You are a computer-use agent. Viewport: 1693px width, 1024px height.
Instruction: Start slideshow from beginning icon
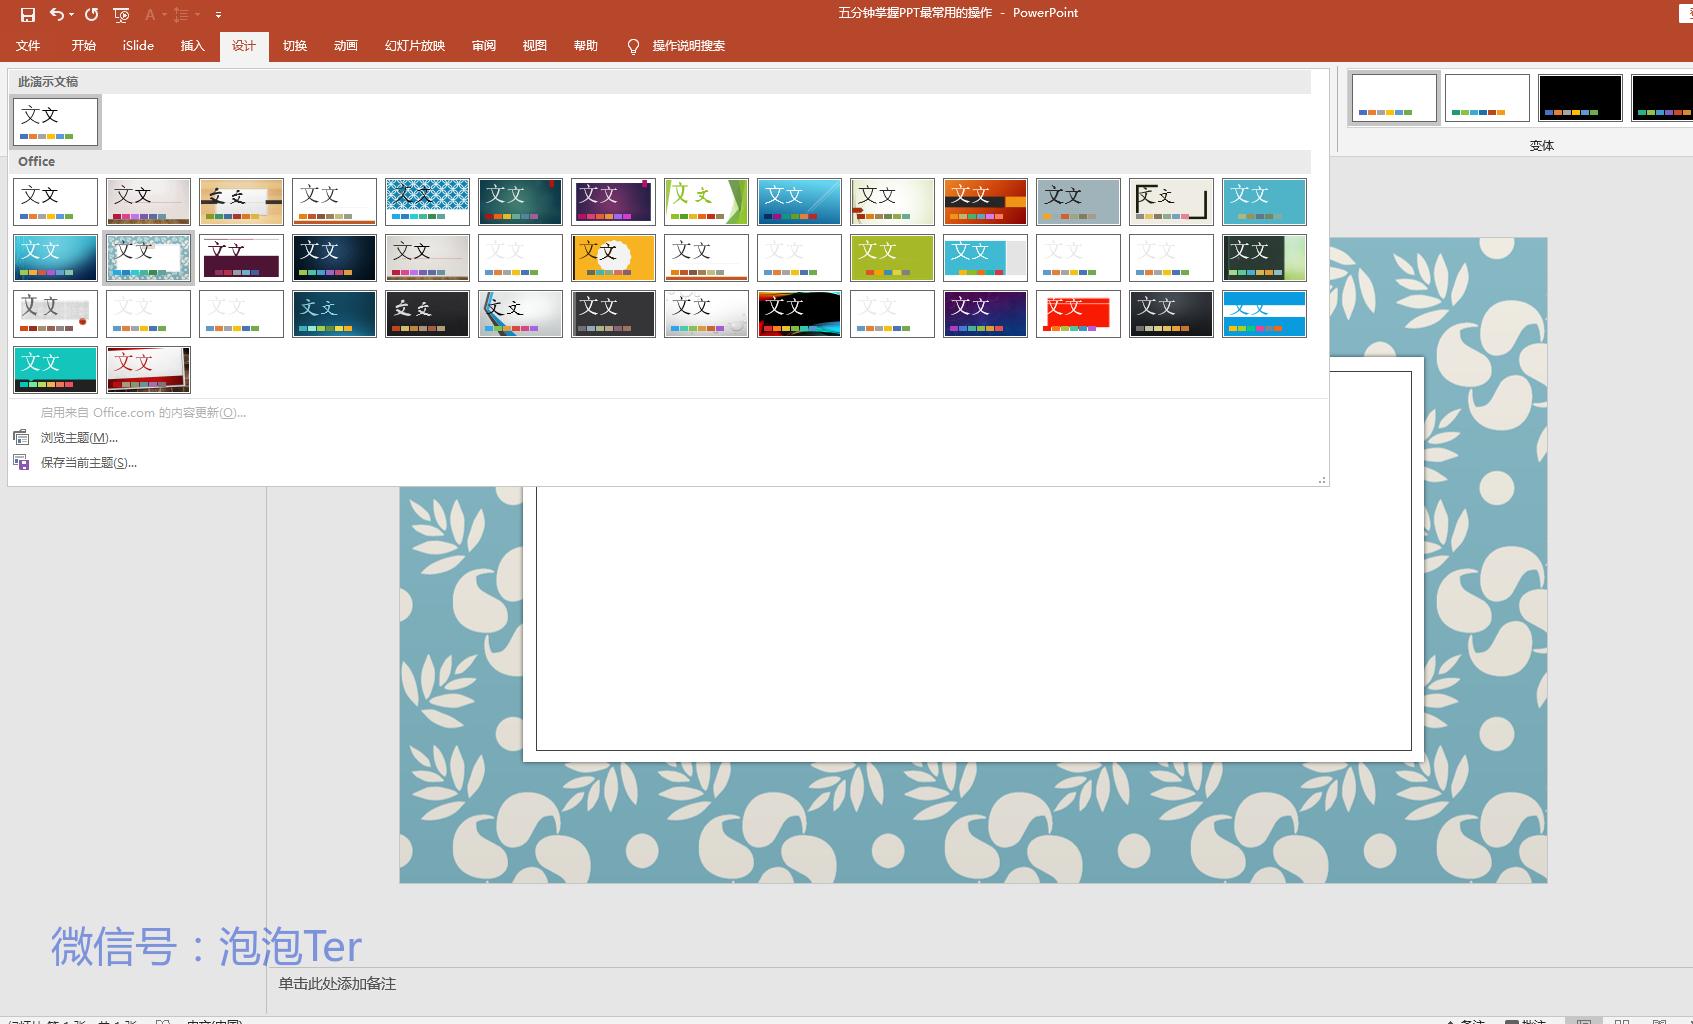pos(122,14)
